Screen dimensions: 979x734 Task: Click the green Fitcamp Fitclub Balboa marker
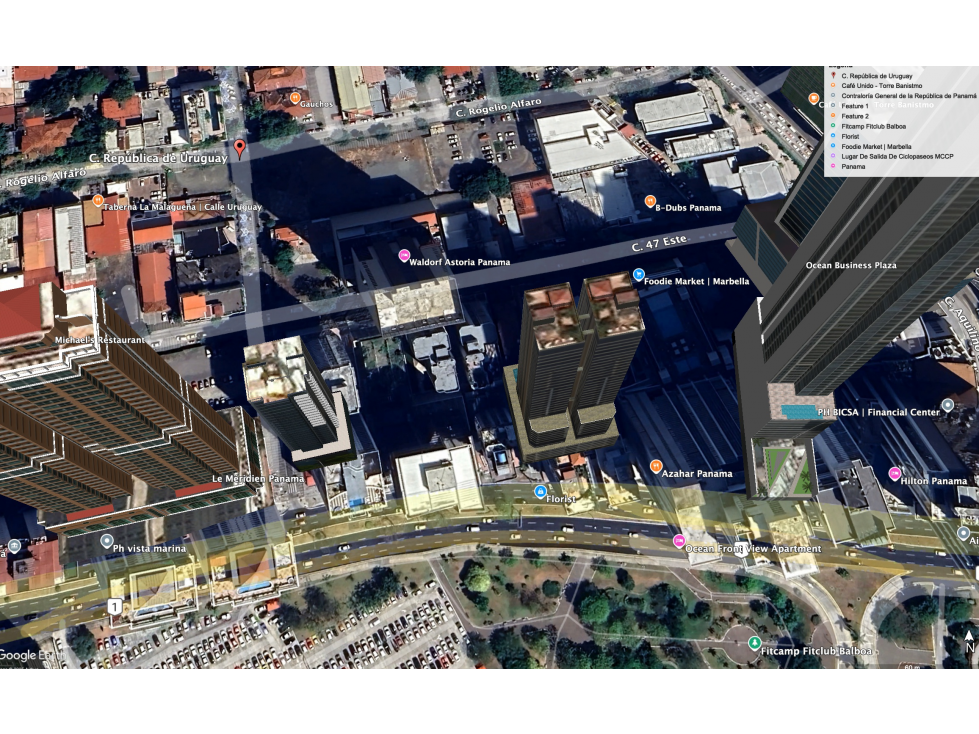(x=754, y=642)
